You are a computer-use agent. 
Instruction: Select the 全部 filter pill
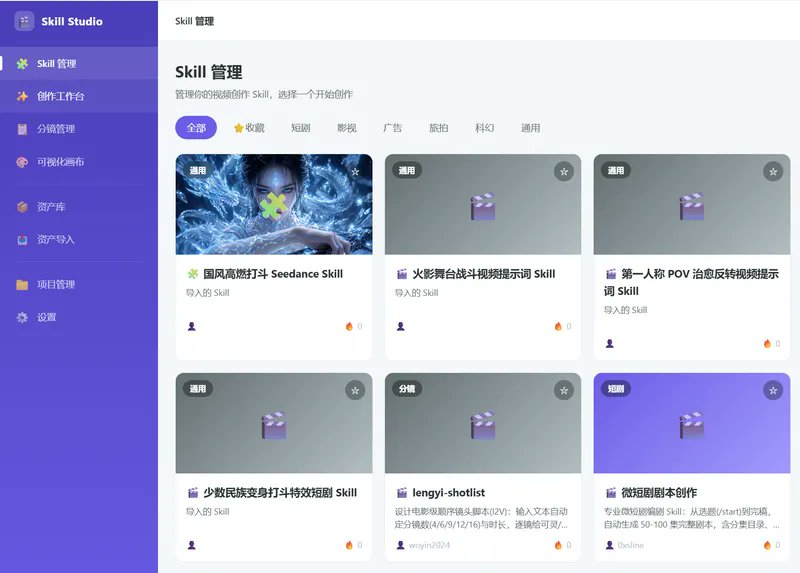click(x=196, y=128)
